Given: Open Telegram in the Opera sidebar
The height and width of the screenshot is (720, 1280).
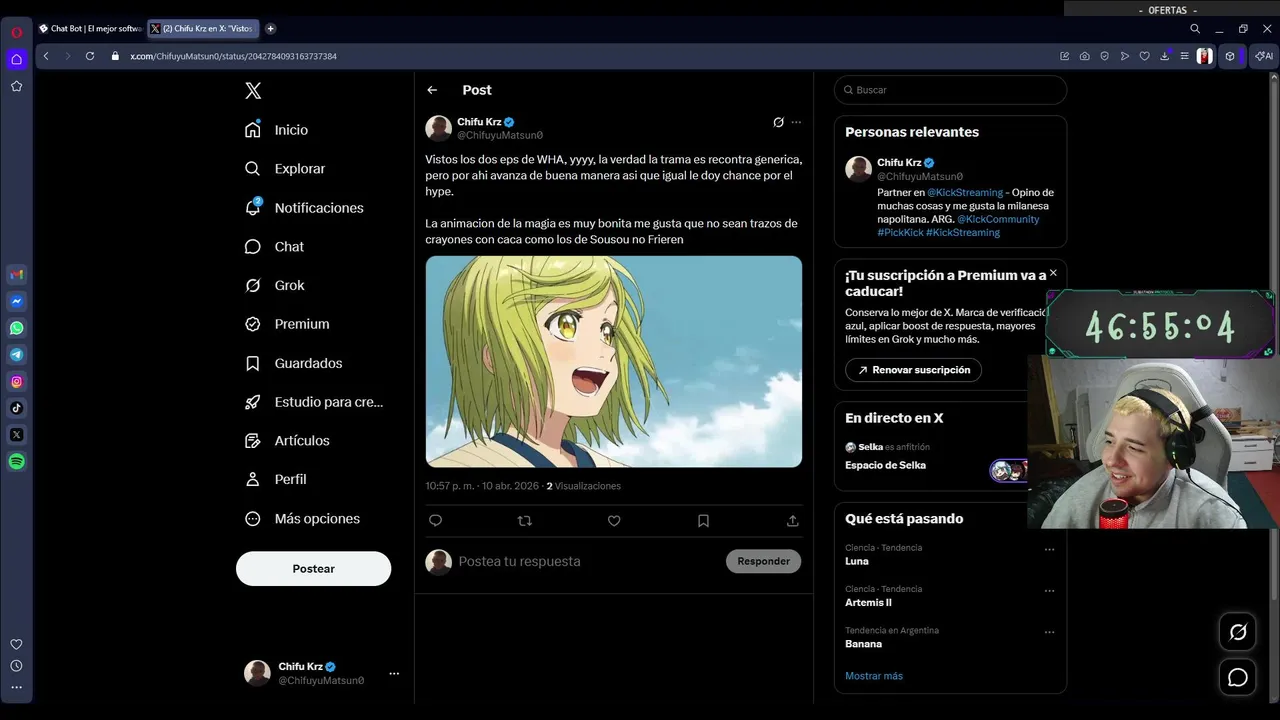Looking at the screenshot, I should click(17, 355).
